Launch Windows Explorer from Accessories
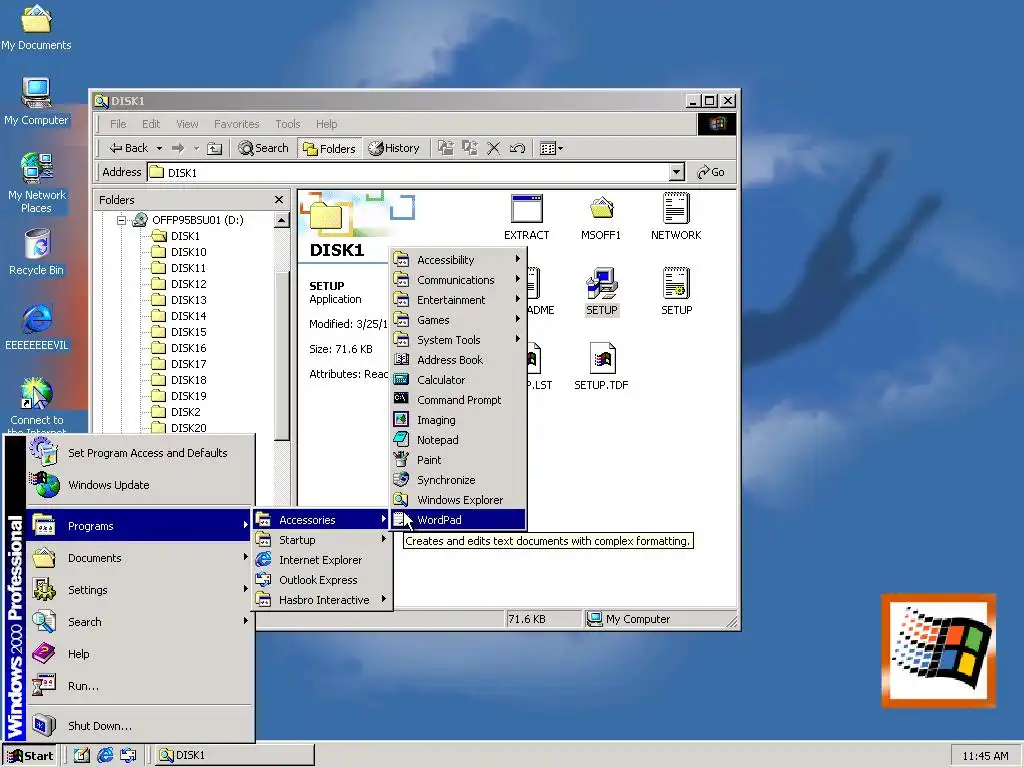The image size is (1024, 768). [458, 500]
